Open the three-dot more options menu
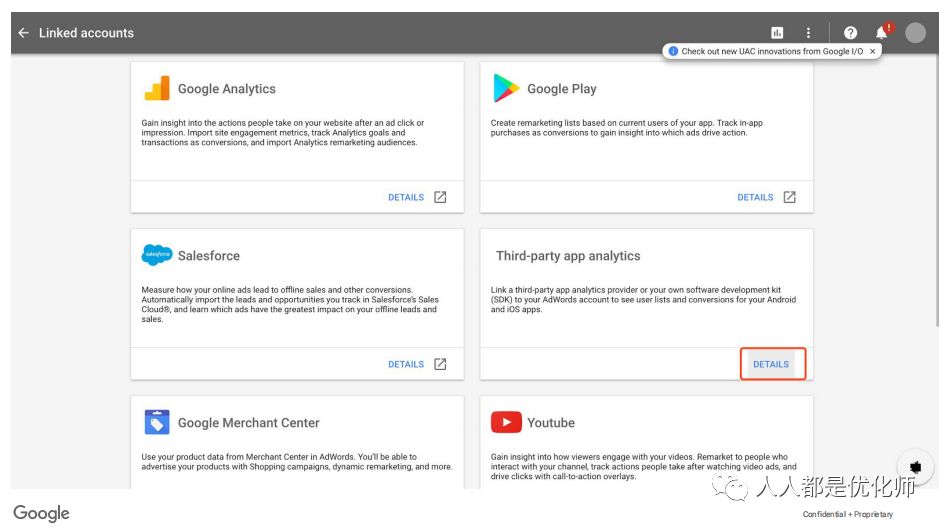946x528 pixels. 808,33
